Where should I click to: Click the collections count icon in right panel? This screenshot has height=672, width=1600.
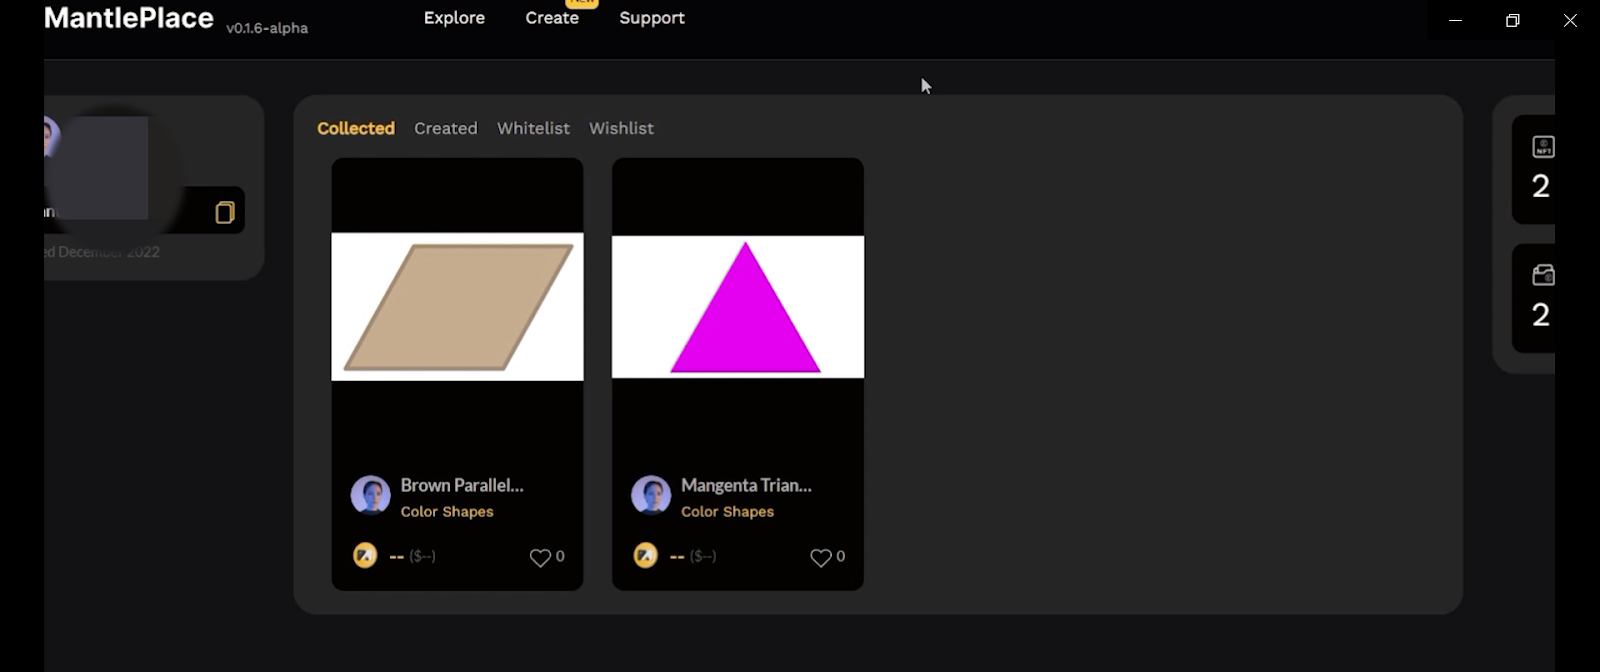pos(1544,275)
